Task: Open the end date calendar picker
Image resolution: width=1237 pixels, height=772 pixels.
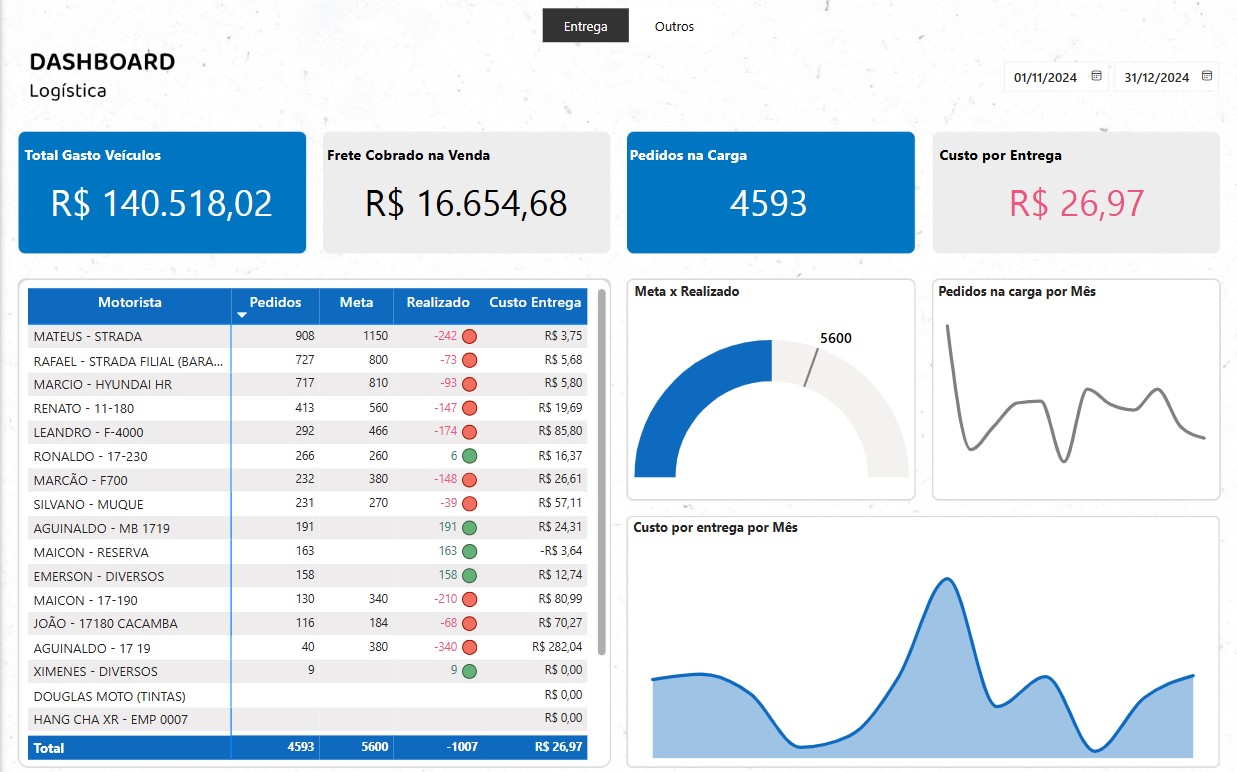Action: click(x=1208, y=76)
